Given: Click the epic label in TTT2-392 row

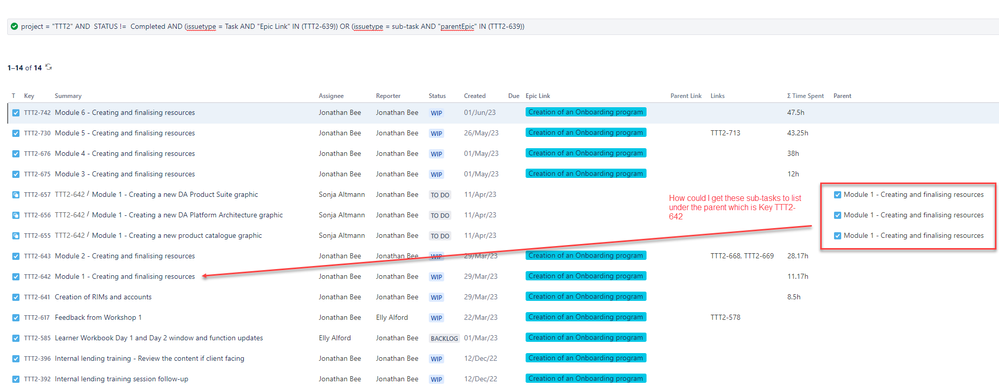Looking at the screenshot, I should (586, 379).
